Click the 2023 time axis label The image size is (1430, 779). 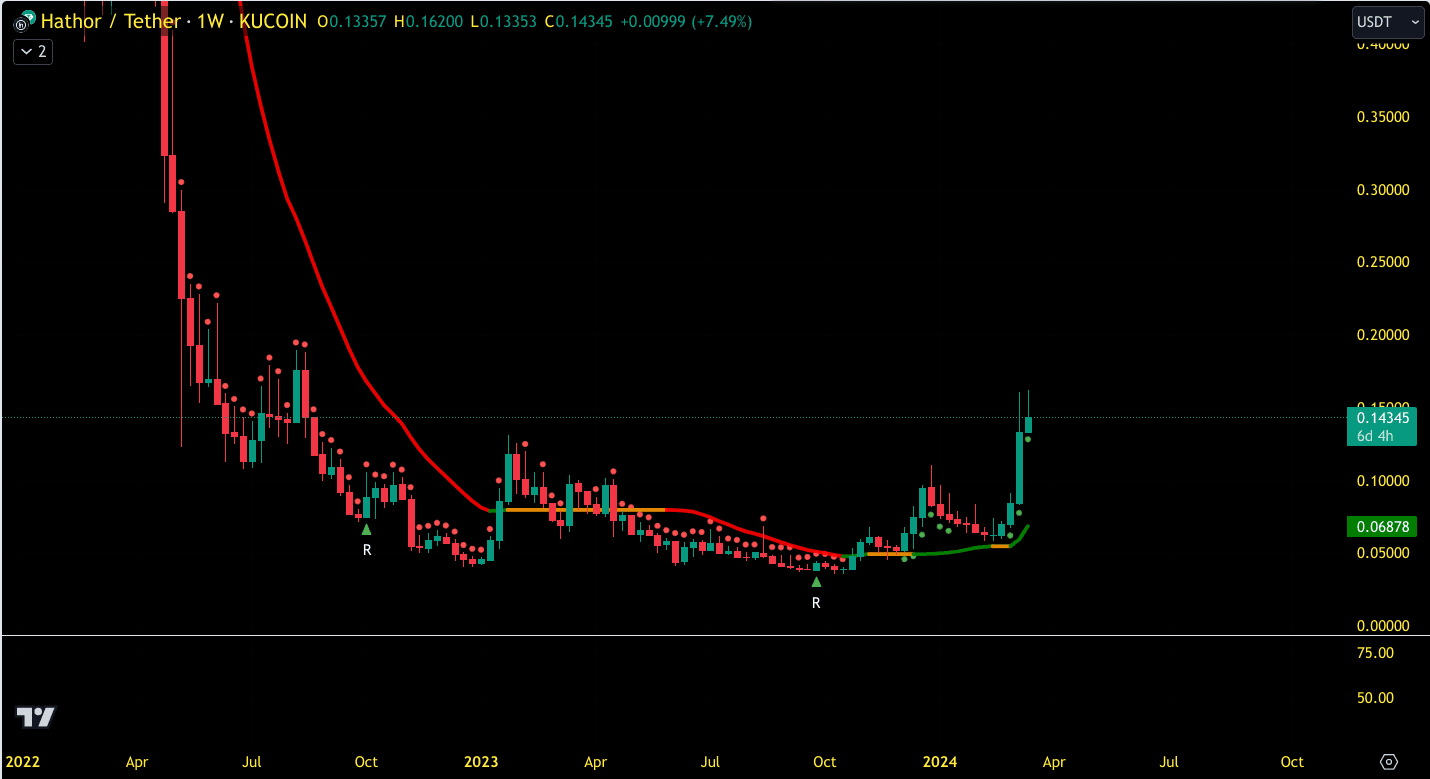tap(481, 762)
